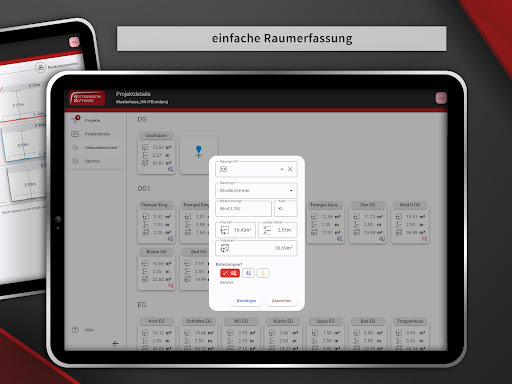This screenshot has height=384, width=512.
Task: Open the Küche EG room card
Action: (x=283, y=334)
